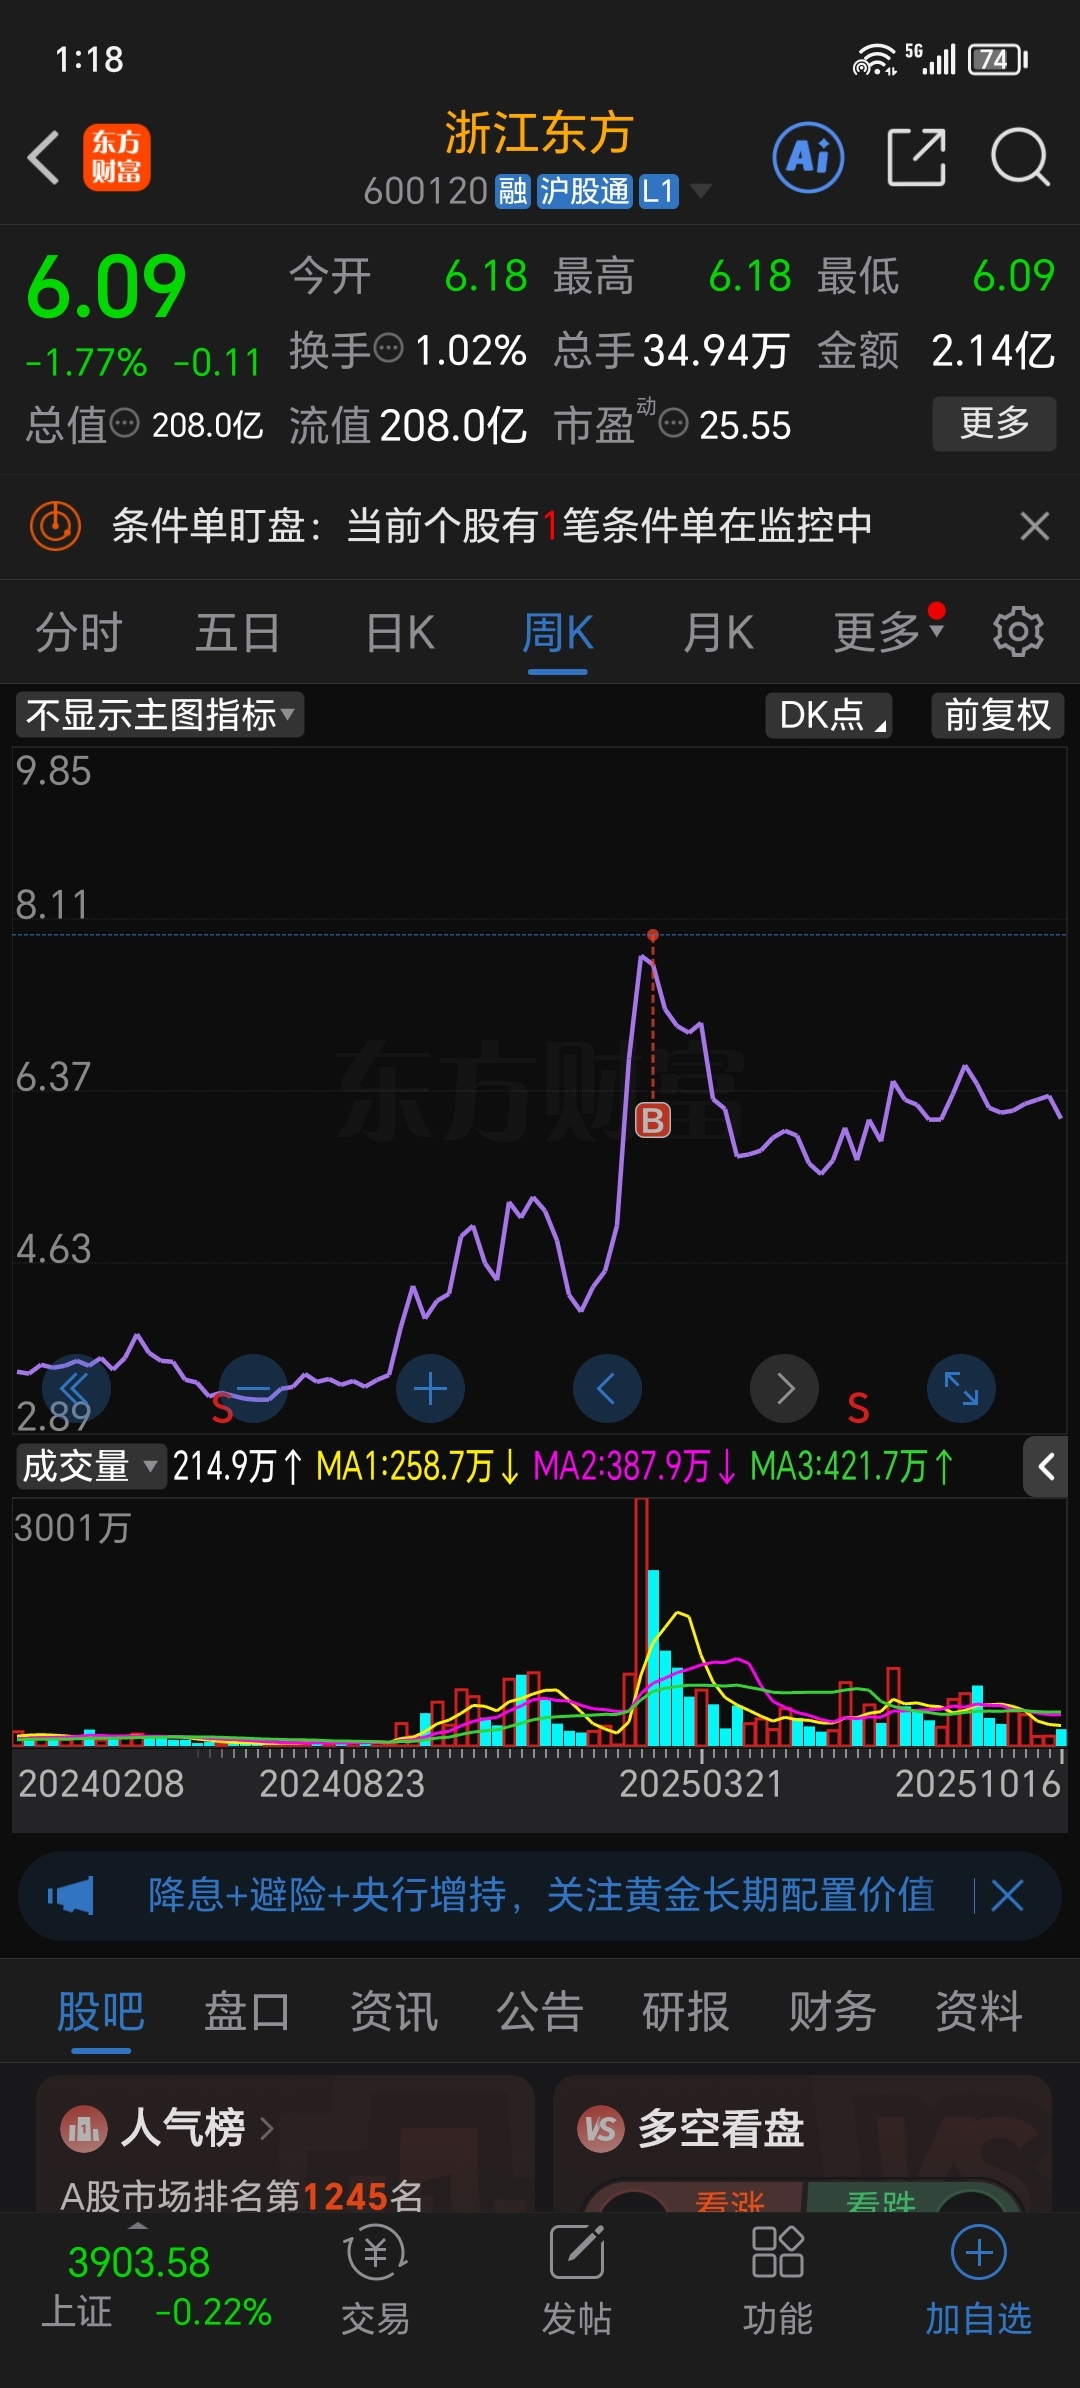Tap the share icon in the header
Screen dimensions: 1080x2388
click(916, 157)
